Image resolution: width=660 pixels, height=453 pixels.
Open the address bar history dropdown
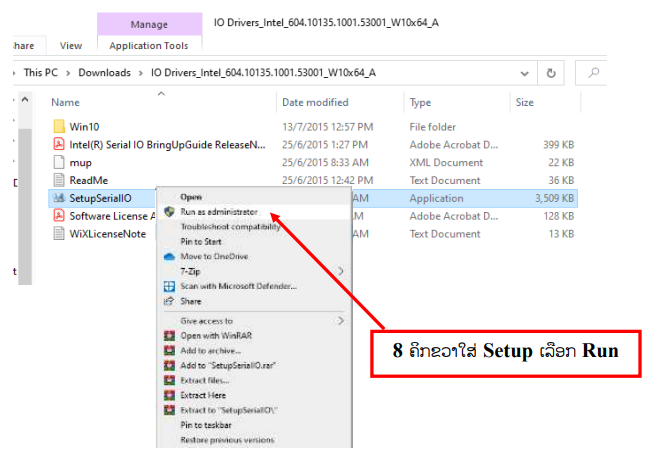(526, 73)
